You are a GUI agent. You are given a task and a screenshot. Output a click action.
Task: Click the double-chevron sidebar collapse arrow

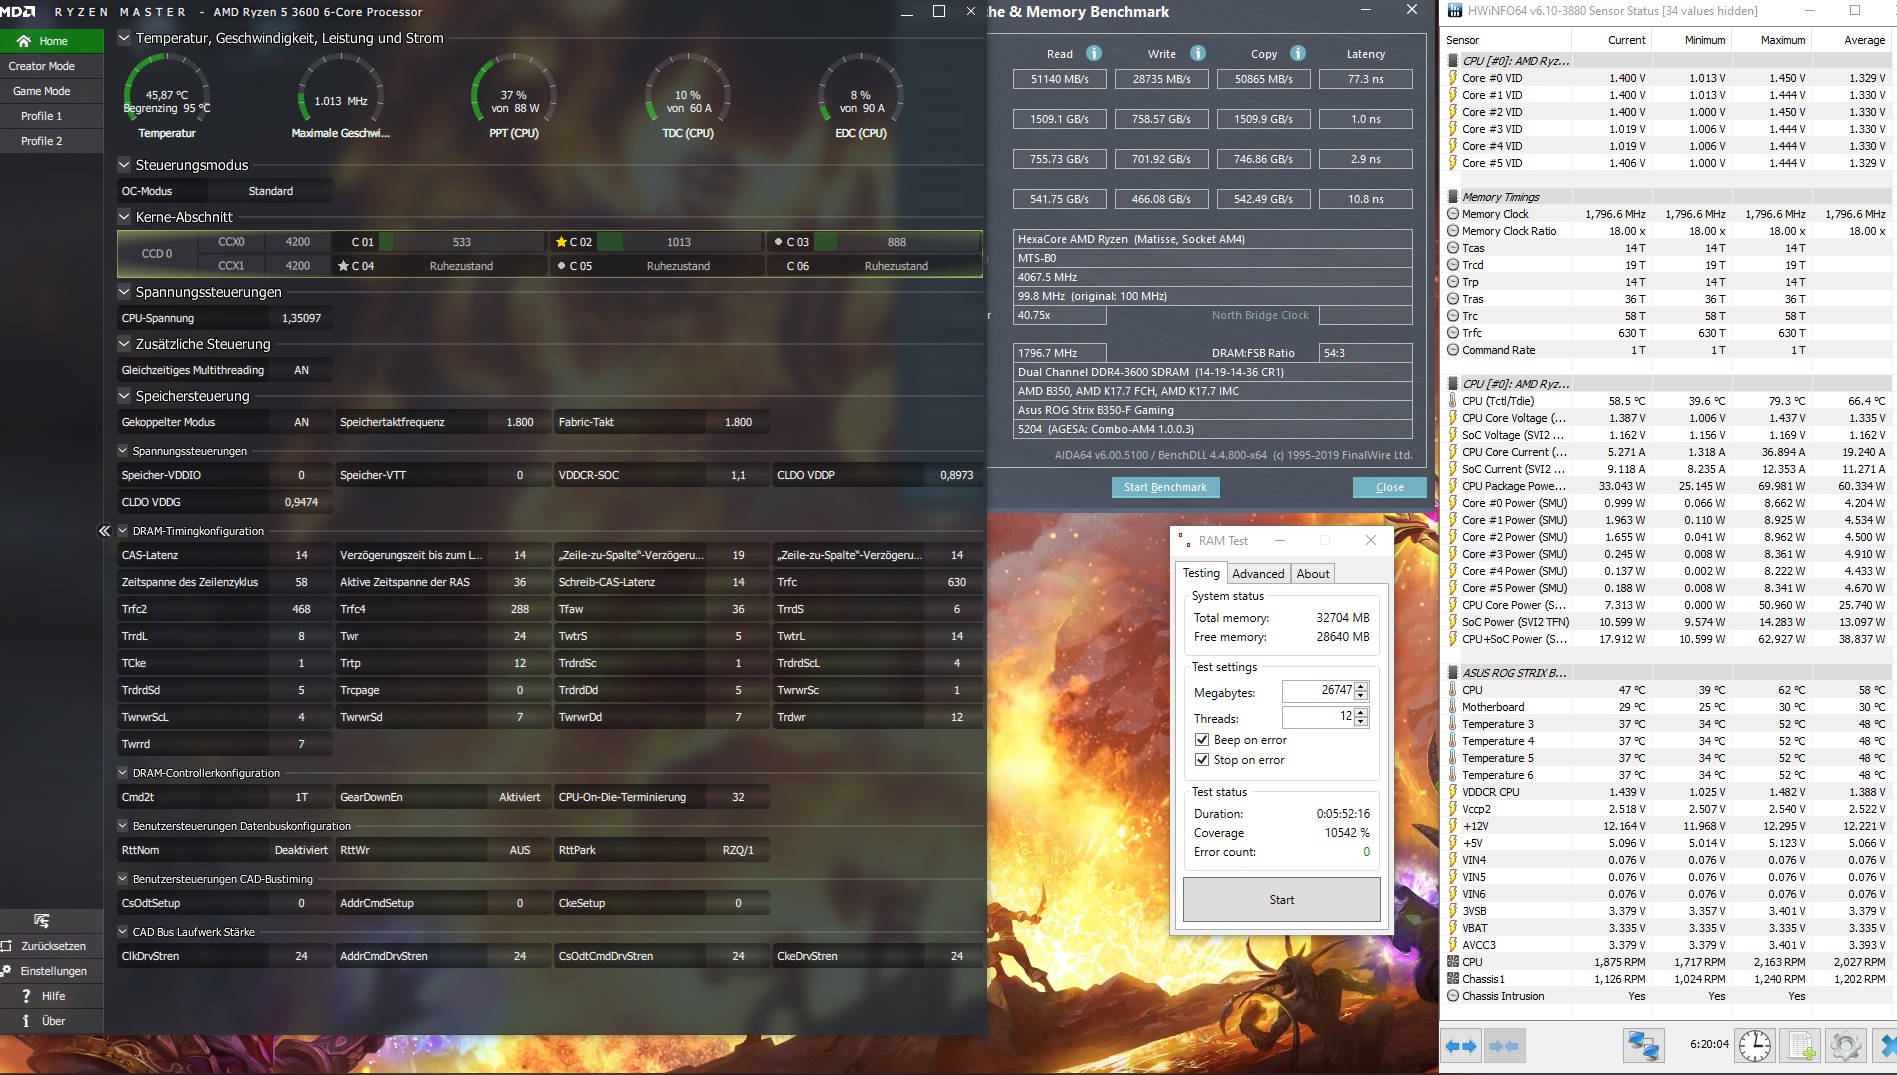[x=104, y=531]
